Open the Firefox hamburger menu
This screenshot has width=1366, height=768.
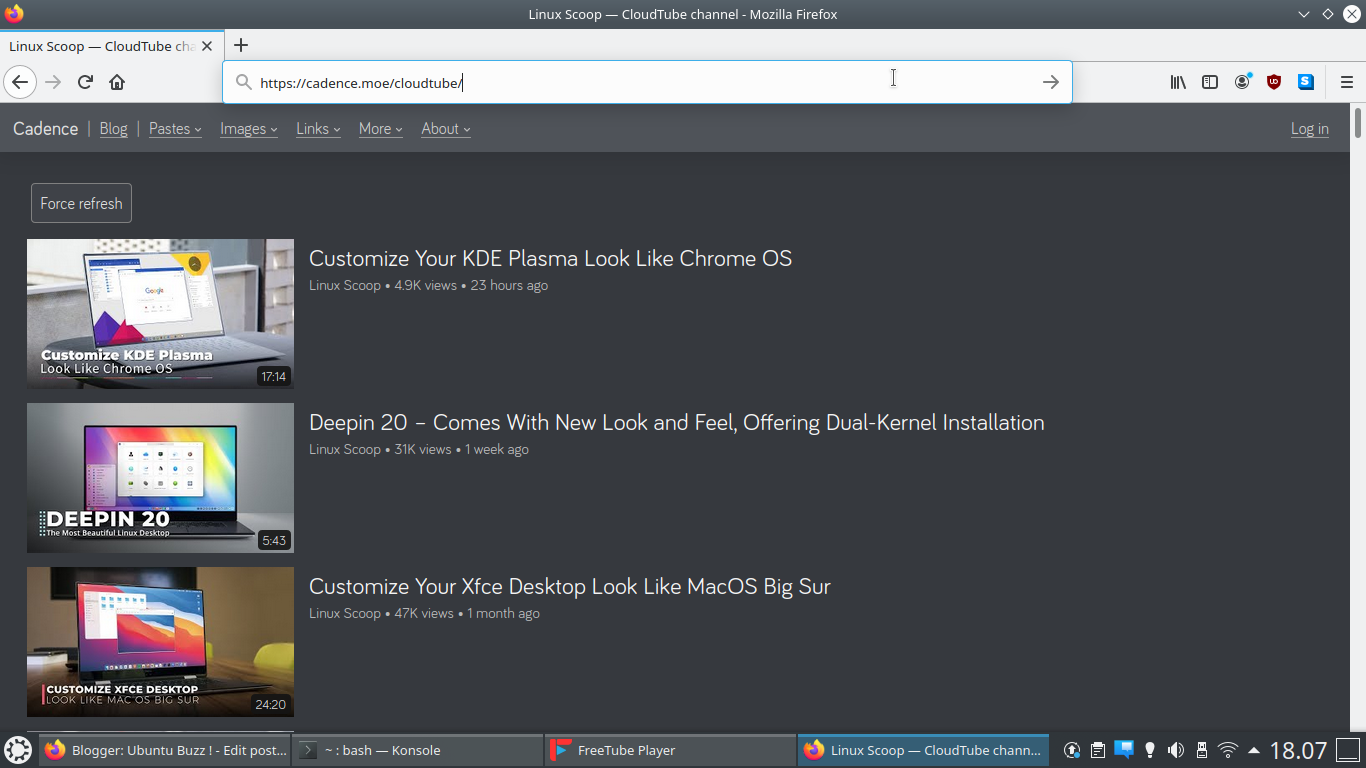click(1346, 82)
